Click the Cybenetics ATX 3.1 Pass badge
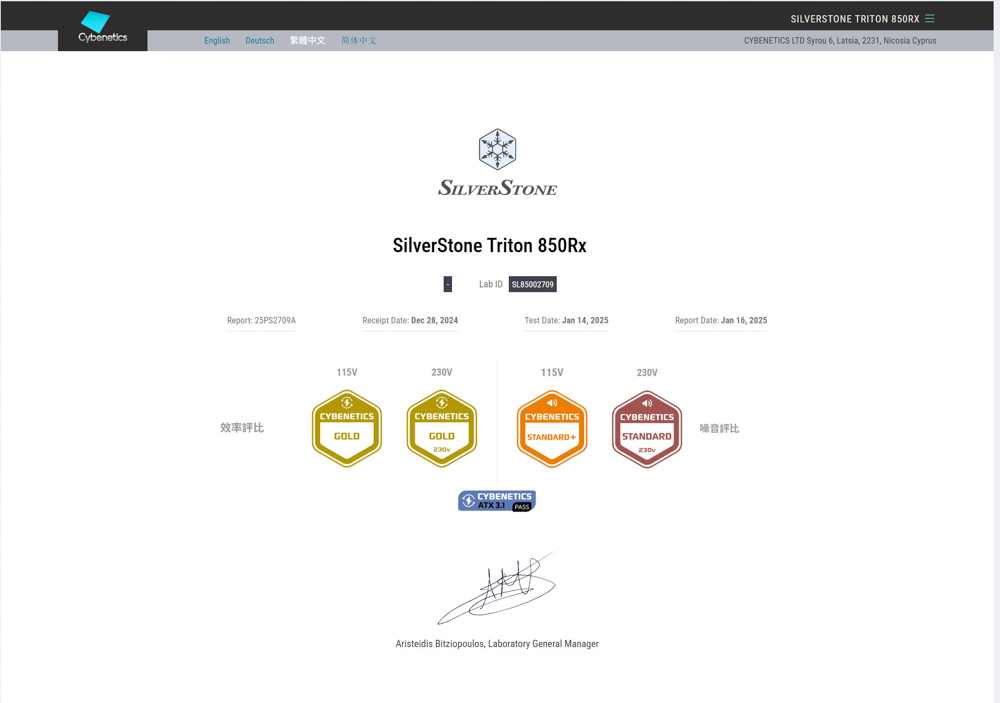 pyautogui.click(x=497, y=501)
